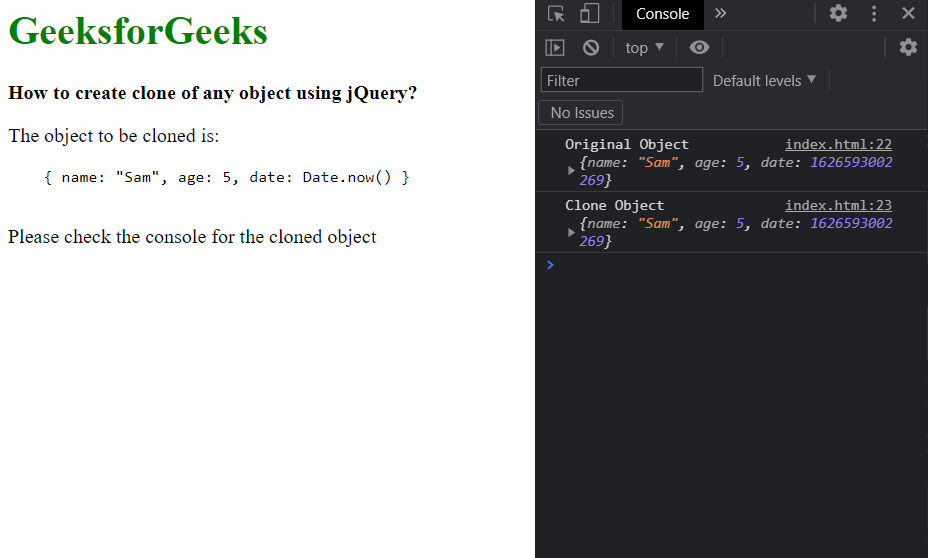The width and height of the screenshot is (928, 558).
Task: Open DevTools settings gear in top bar
Action: 838,14
